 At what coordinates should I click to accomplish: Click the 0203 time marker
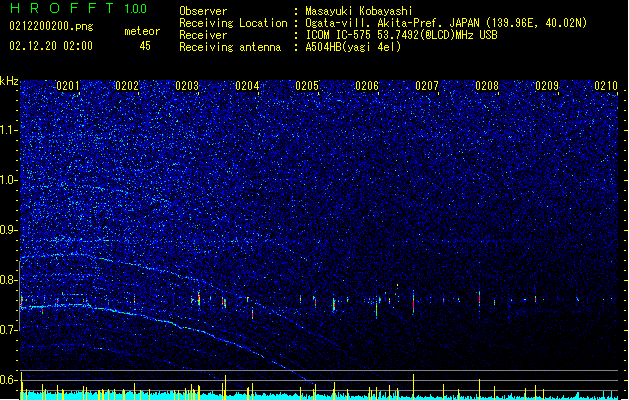coord(187,86)
